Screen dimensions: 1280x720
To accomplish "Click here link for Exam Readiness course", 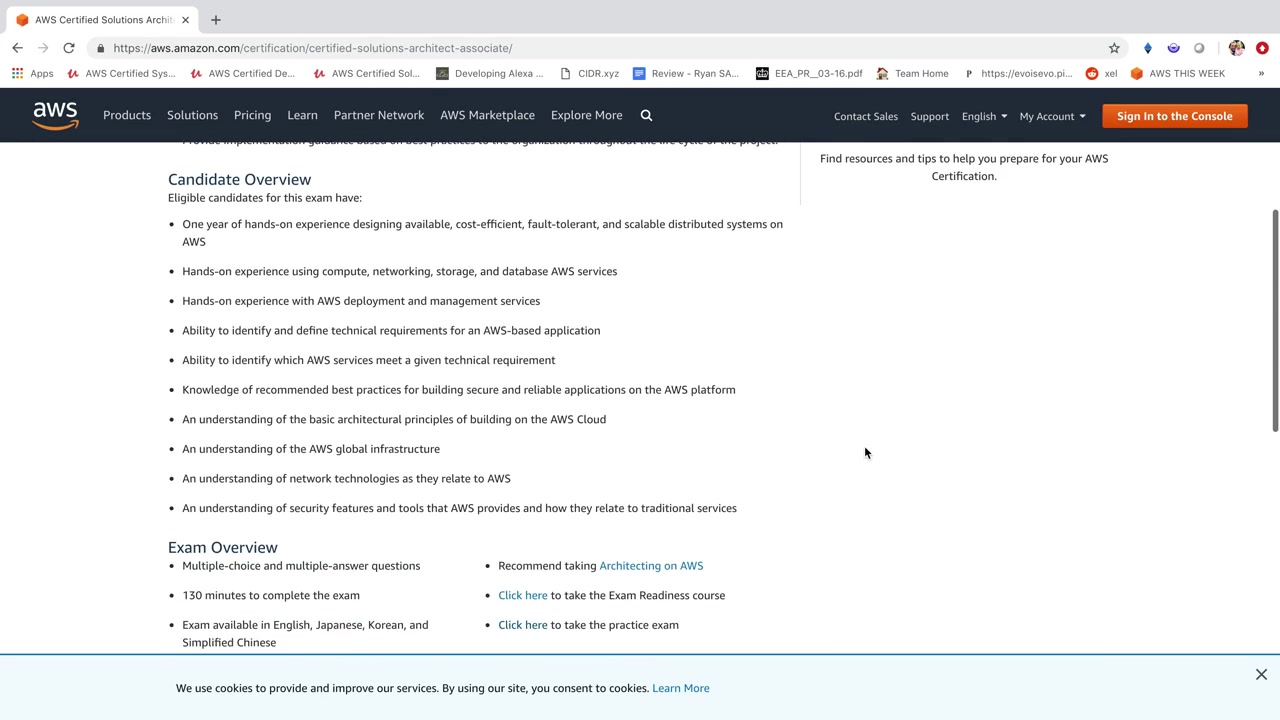I will (523, 595).
